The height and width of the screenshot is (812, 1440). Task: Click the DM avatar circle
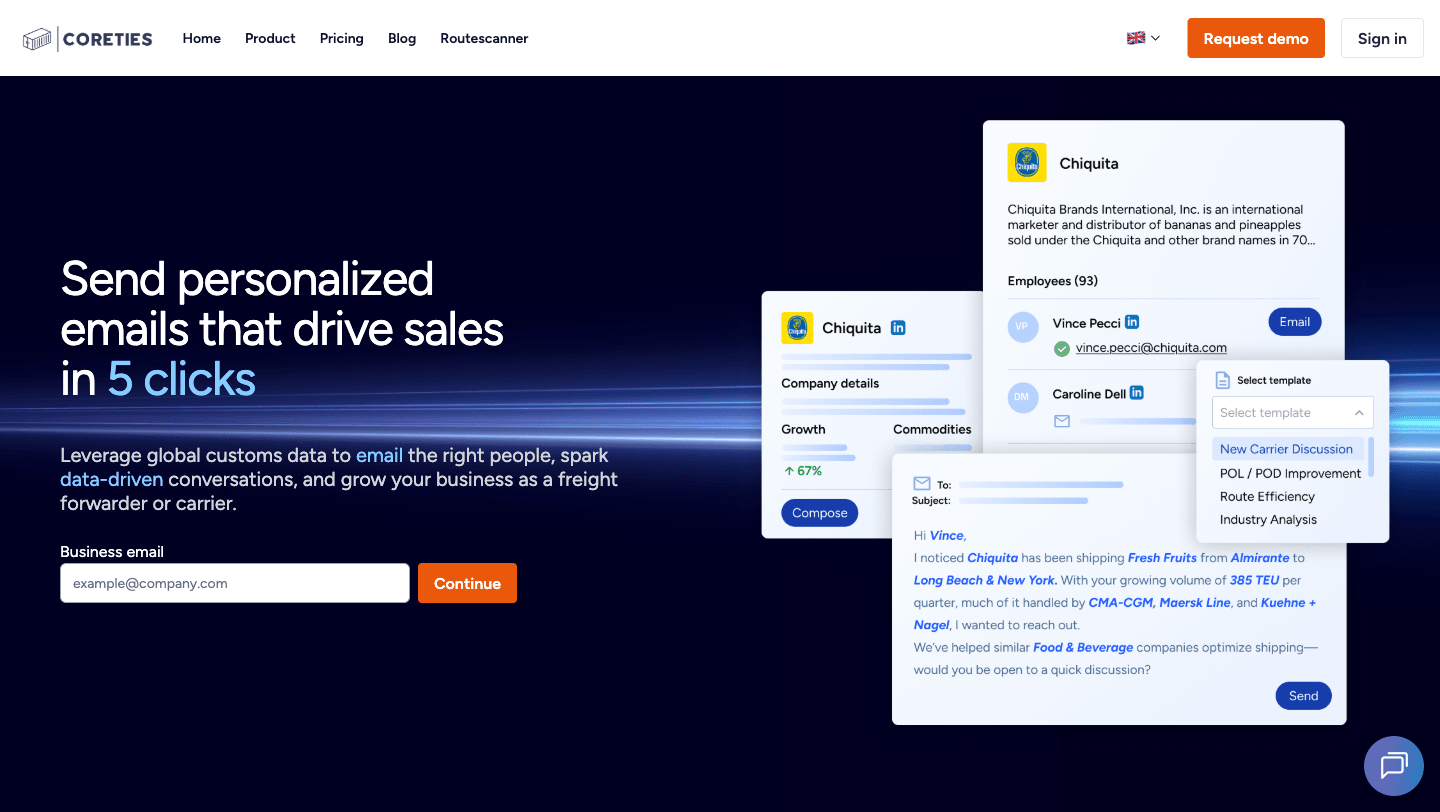(x=1022, y=397)
